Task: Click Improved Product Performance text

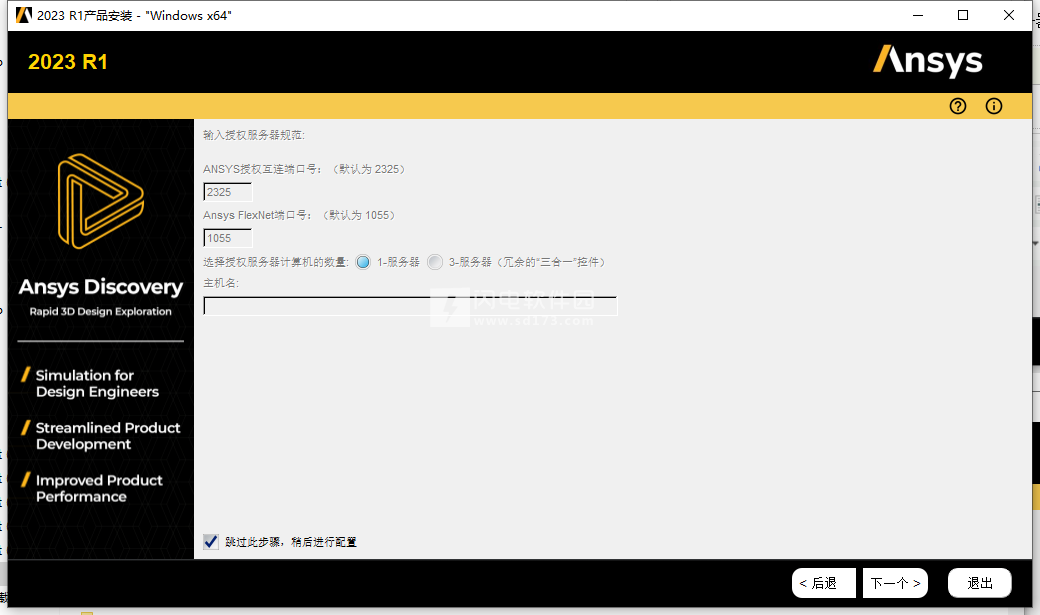Action: pos(99,488)
